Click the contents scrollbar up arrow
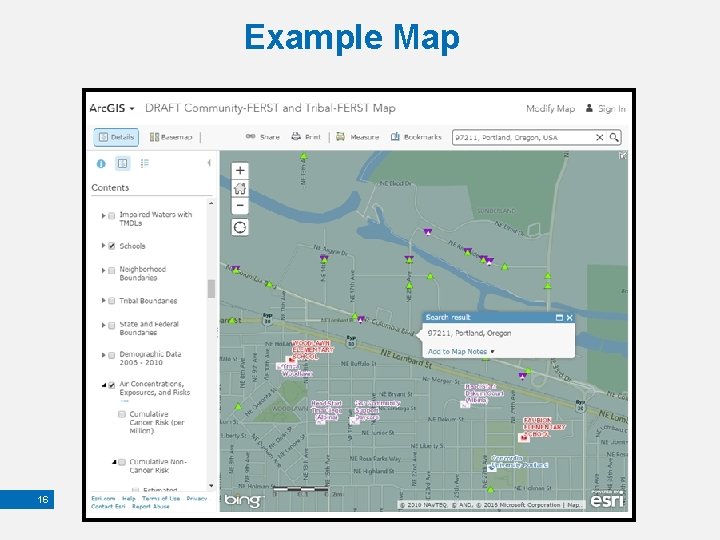 click(211, 203)
